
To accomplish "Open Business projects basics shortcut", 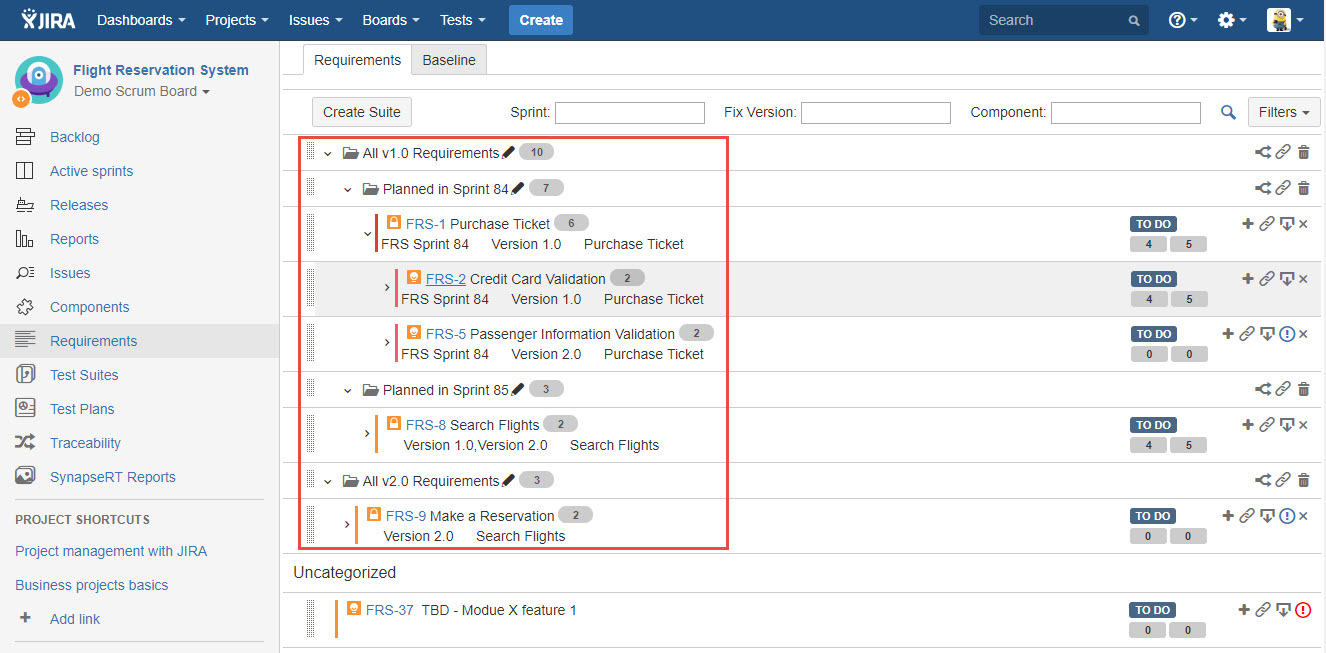I will point(92,585).
